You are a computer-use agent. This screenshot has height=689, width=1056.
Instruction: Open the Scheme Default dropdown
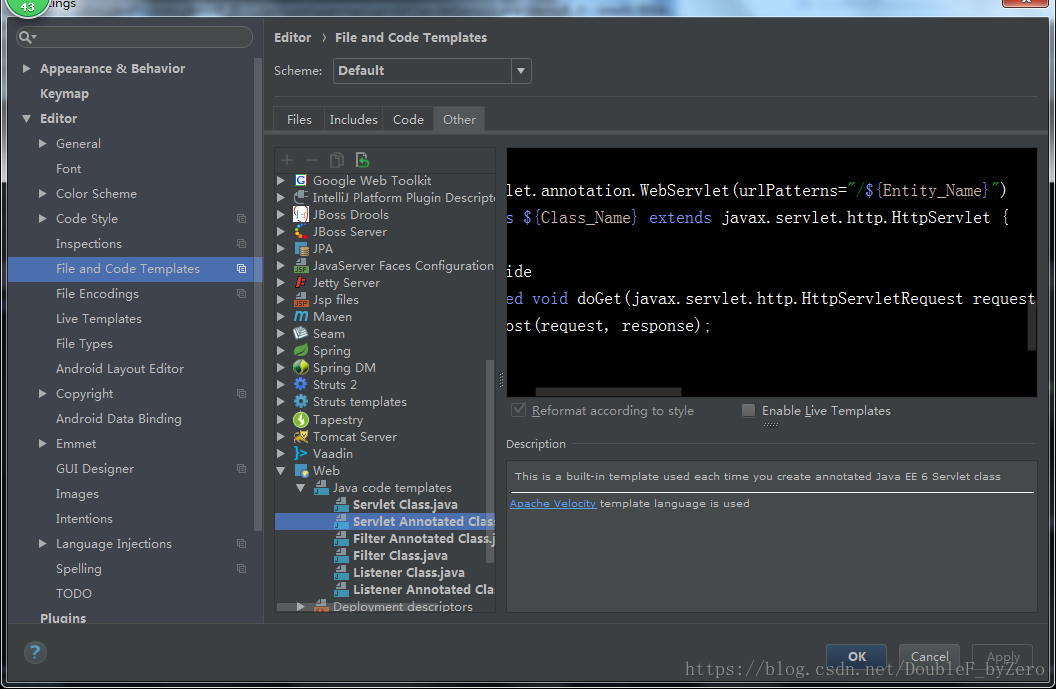click(521, 71)
